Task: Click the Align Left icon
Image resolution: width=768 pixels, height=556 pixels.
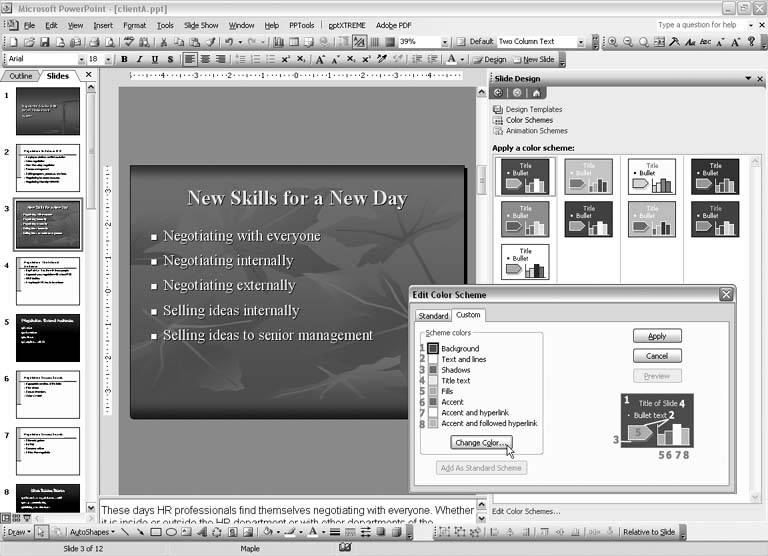Action: 189,60
